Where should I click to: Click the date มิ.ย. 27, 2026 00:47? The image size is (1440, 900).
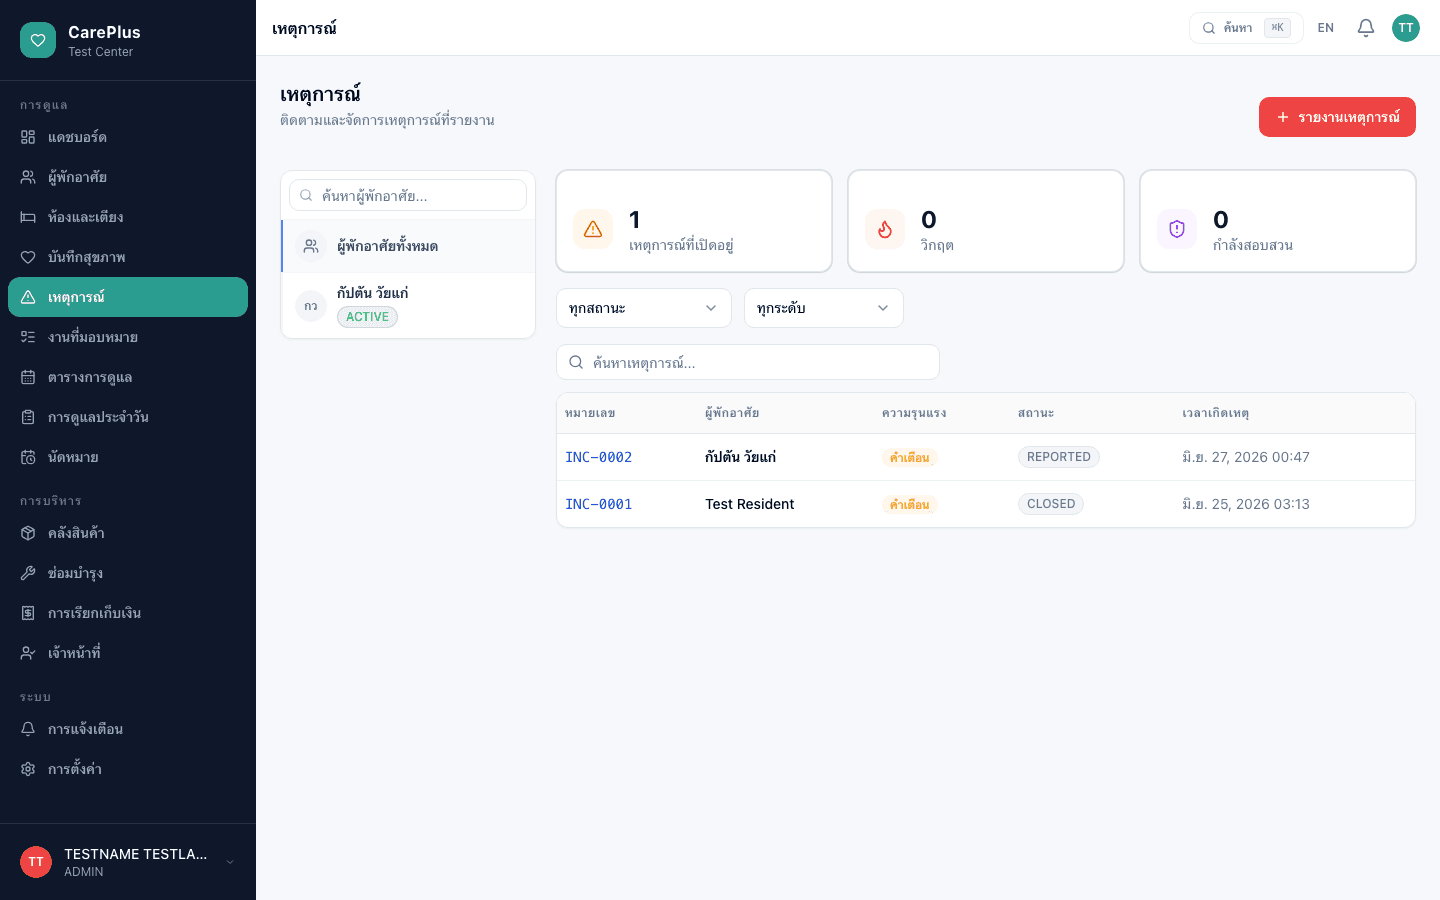click(x=1246, y=457)
